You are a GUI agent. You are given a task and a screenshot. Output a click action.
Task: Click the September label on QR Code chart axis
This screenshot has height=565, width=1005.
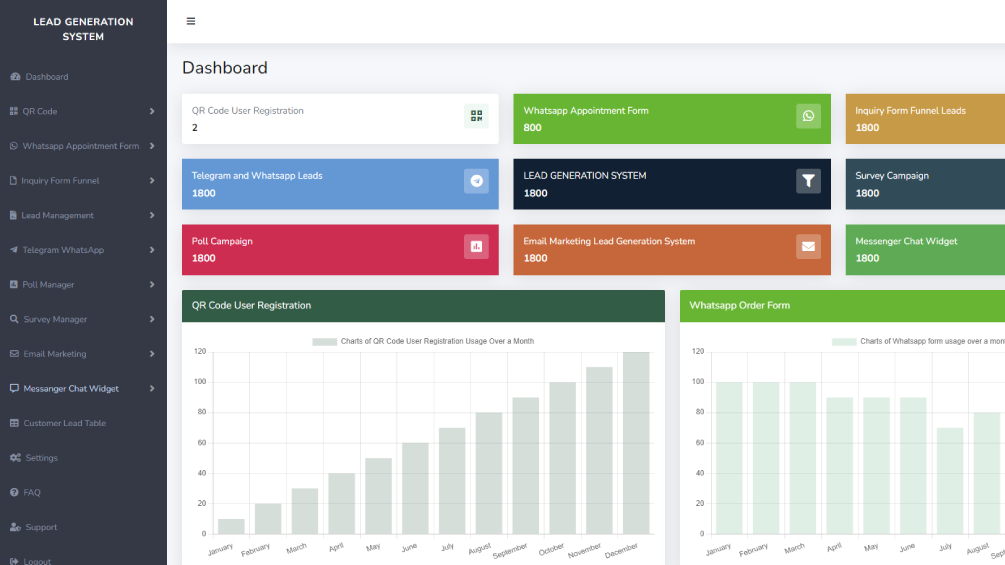pyautogui.click(x=511, y=551)
